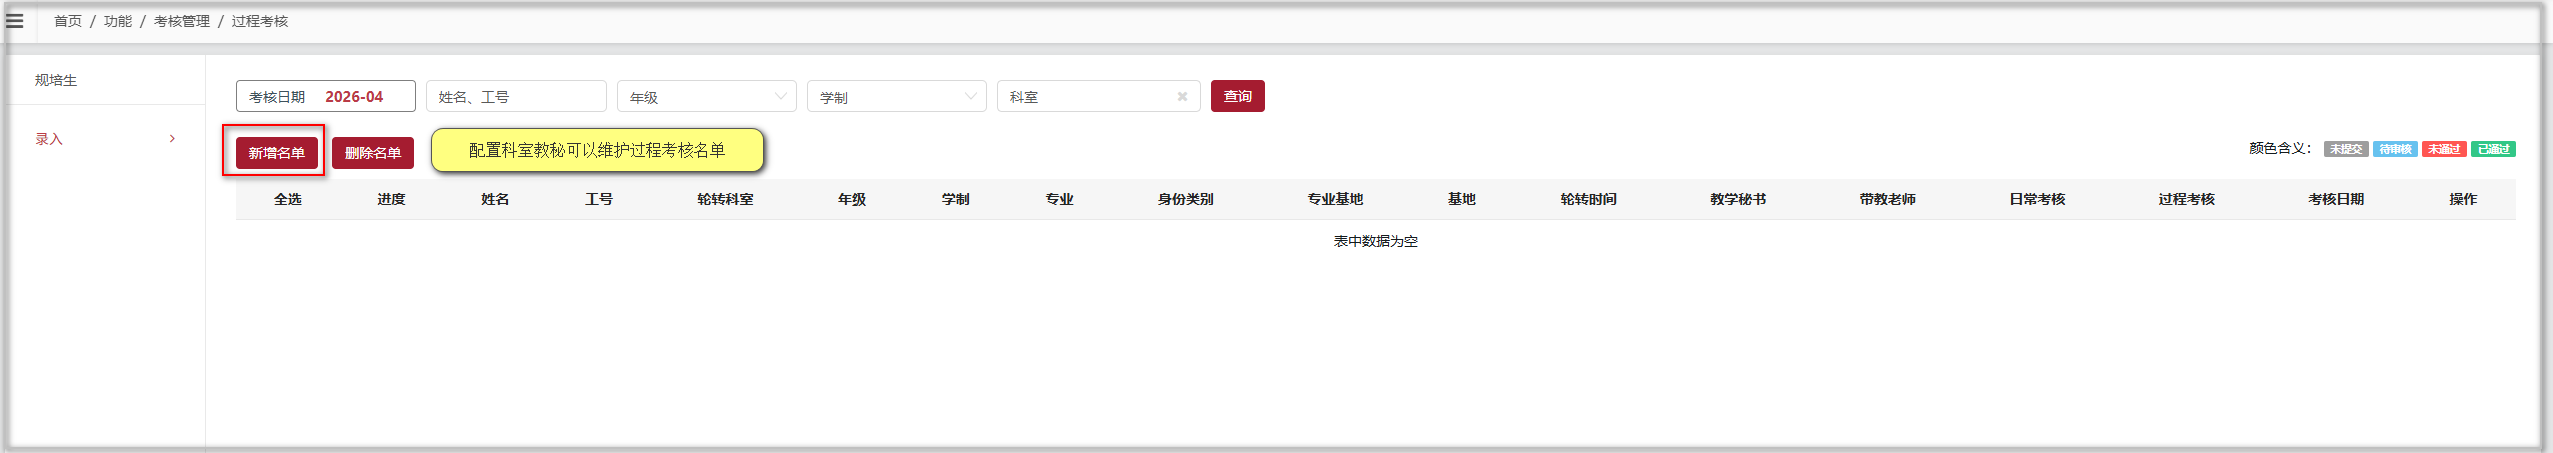2553x453 pixels.
Task: Click the 带教老师 column header
Action: 1888,199
